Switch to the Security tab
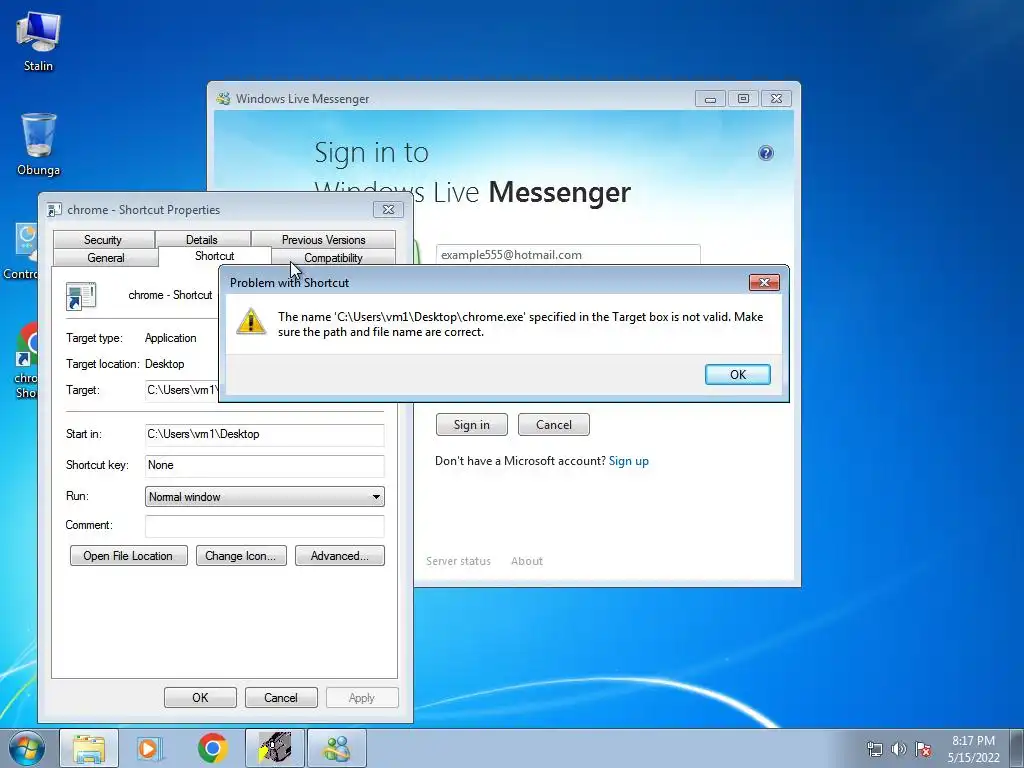 103,240
